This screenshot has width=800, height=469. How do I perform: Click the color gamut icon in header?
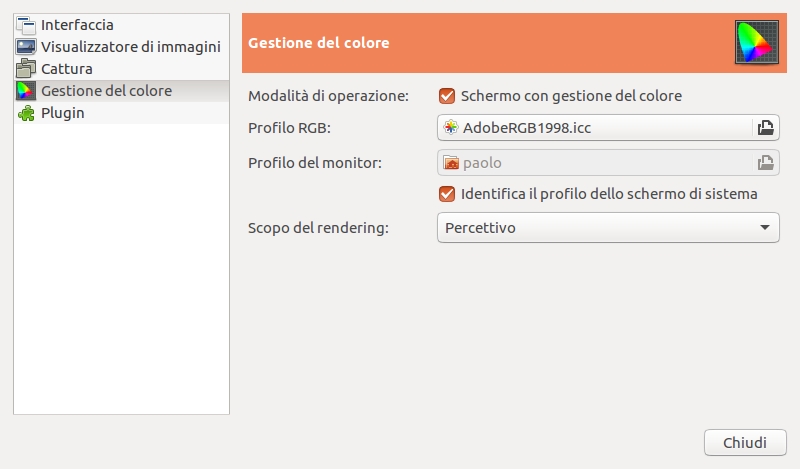click(757, 42)
